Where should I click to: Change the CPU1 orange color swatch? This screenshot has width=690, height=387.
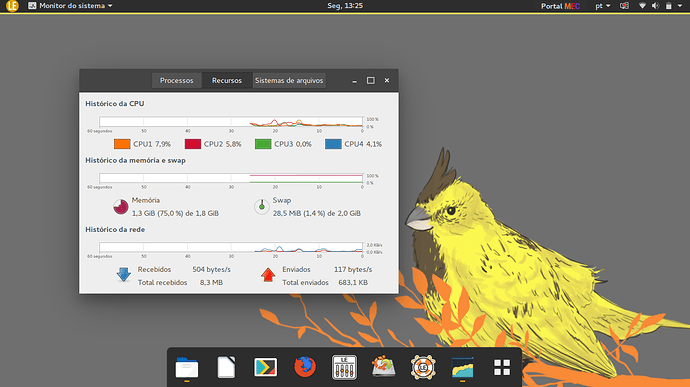tap(122, 144)
